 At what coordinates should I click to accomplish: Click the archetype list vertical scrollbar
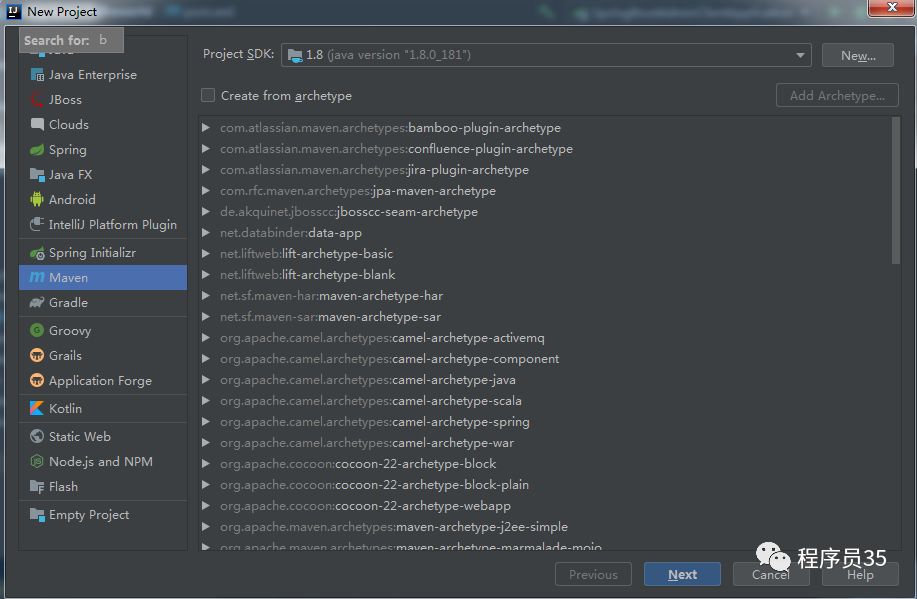click(895, 191)
